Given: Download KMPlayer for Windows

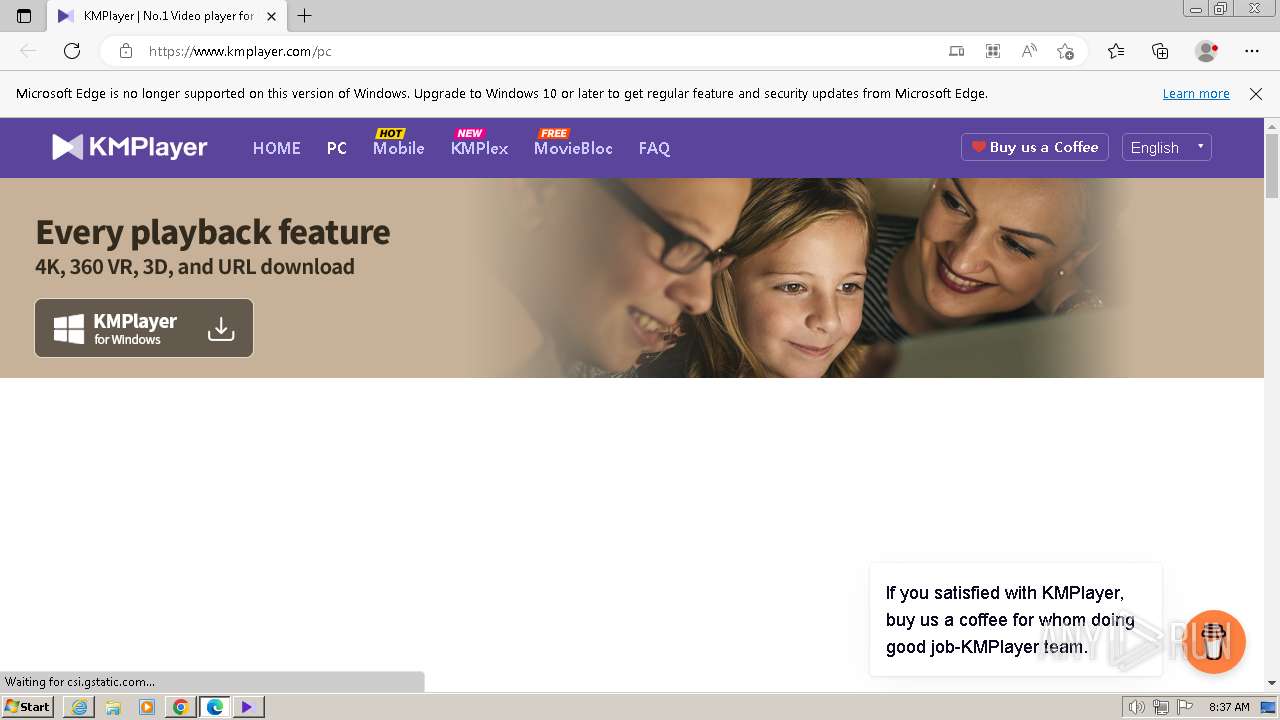Looking at the screenshot, I should (144, 328).
